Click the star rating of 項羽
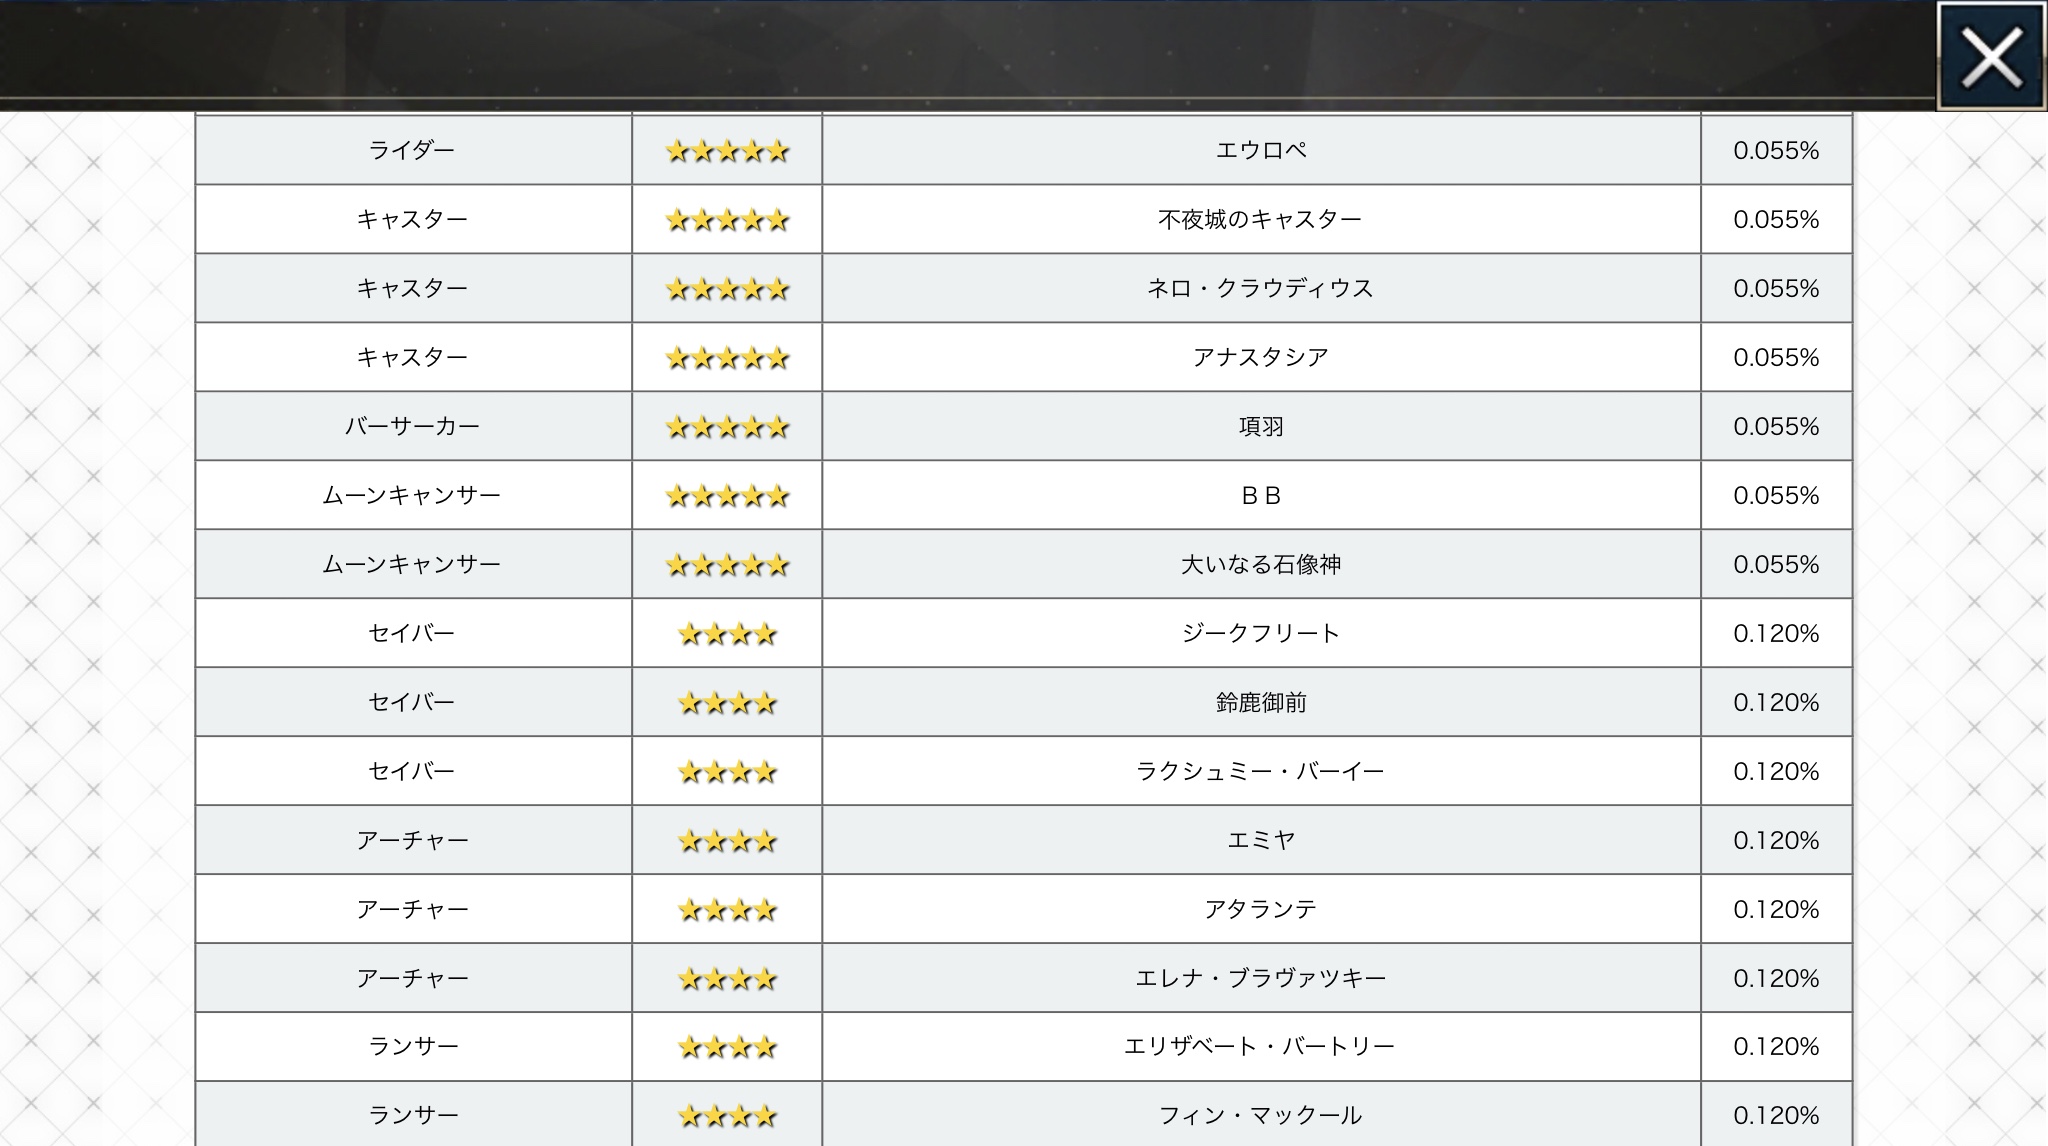Screen dimensions: 2048x1146 [727, 427]
